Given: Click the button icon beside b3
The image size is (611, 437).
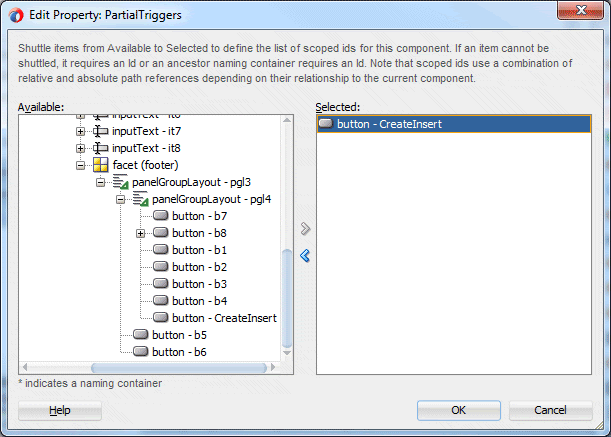Looking at the screenshot, I should pos(161,283).
